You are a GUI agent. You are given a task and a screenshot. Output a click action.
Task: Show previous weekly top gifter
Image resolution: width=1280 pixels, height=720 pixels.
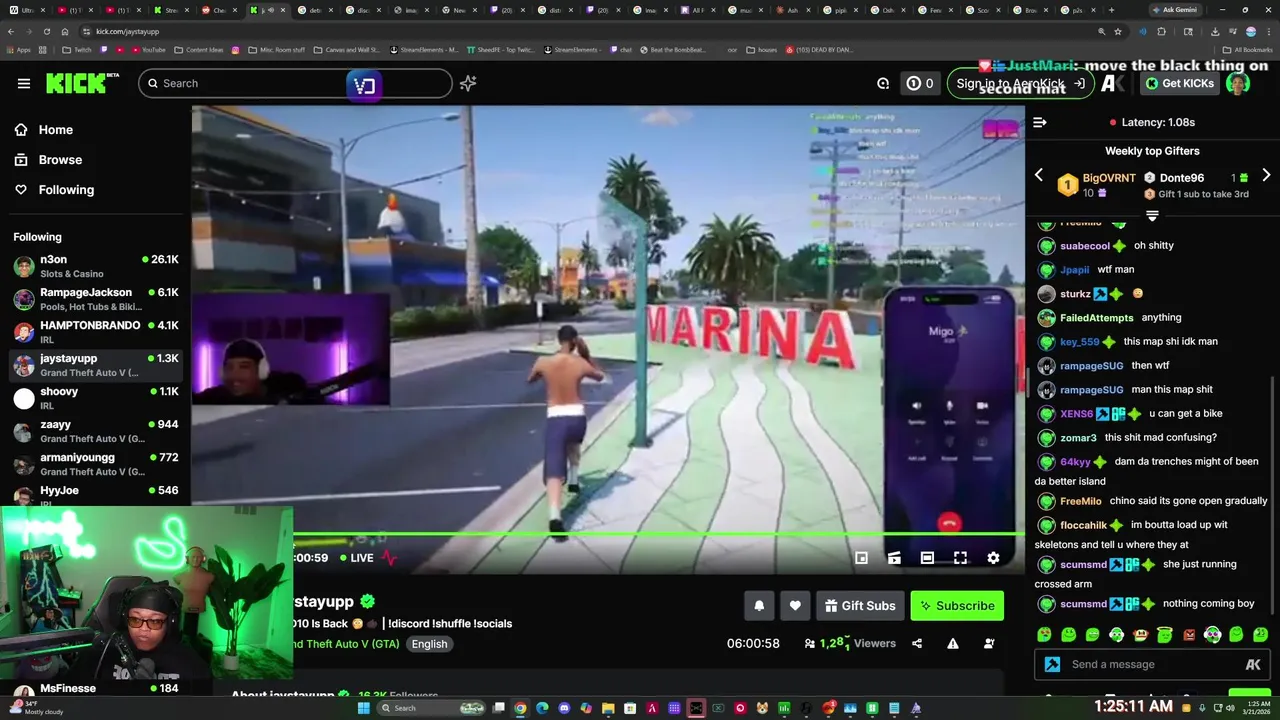coord(1038,176)
